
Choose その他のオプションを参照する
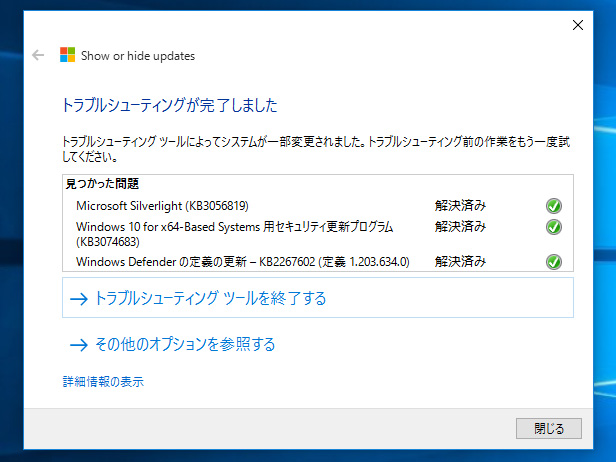[184, 345]
